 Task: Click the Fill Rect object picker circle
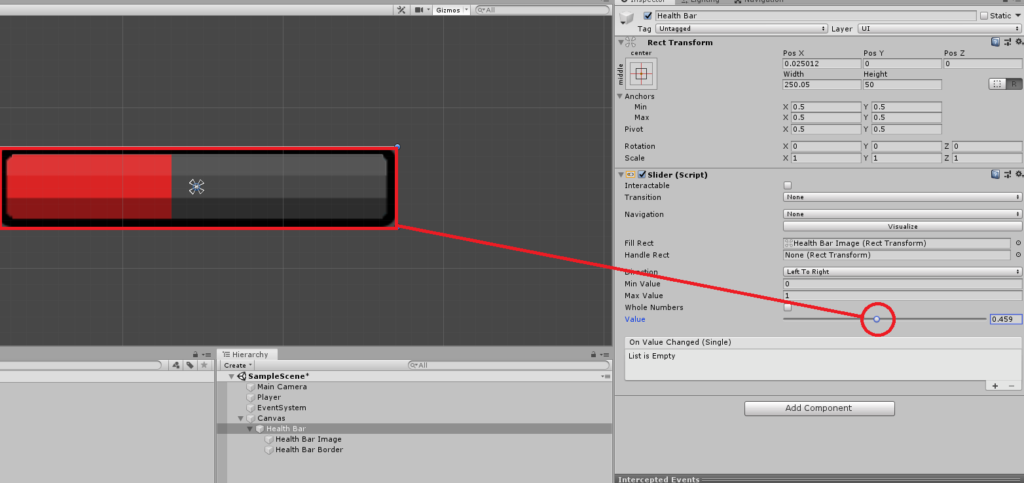pos(1018,243)
